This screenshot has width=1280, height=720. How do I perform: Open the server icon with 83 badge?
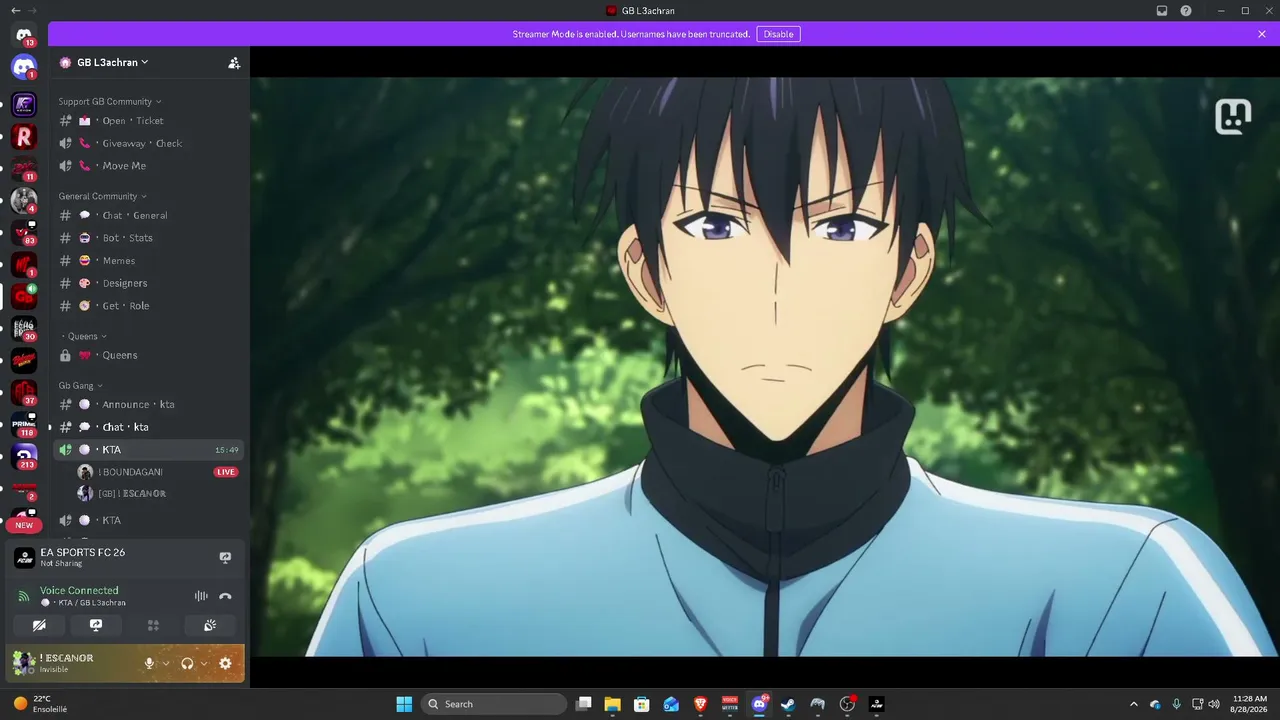[x=24, y=232]
